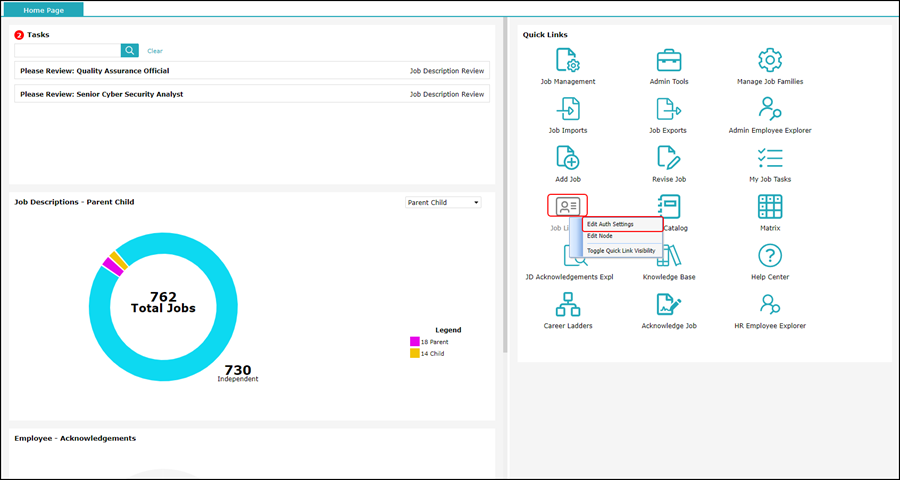Open the Job Management quick link icon

(x=568, y=60)
